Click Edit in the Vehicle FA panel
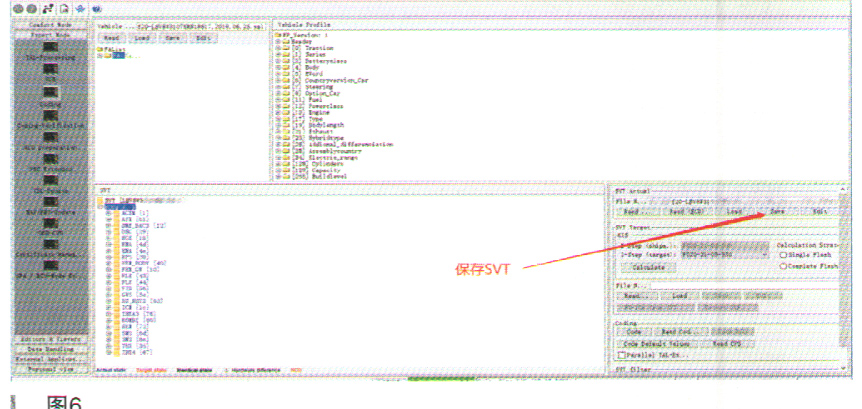 point(204,38)
